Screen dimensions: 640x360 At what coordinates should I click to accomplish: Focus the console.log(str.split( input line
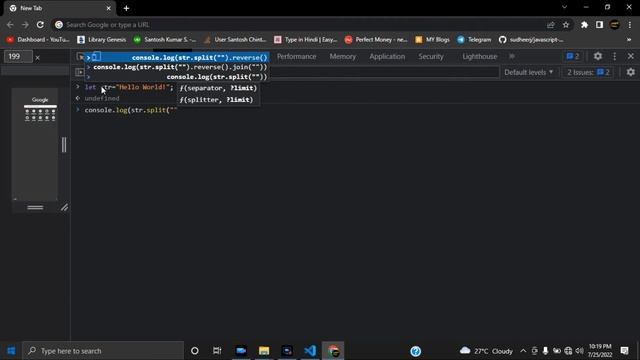coord(131,110)
